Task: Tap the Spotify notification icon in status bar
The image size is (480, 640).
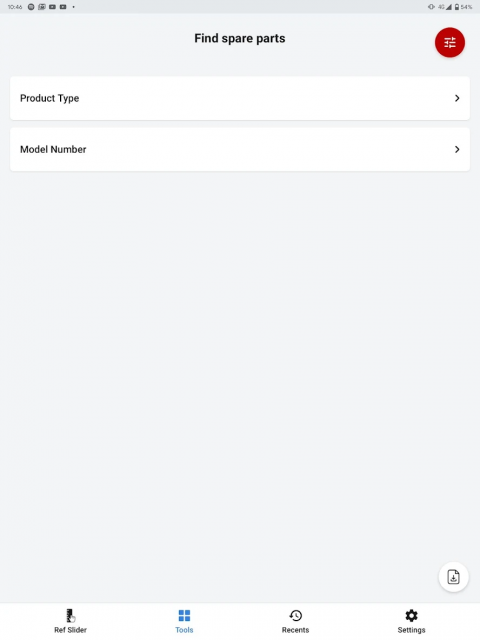Action: pyautogui.click(x=31, y=7)
